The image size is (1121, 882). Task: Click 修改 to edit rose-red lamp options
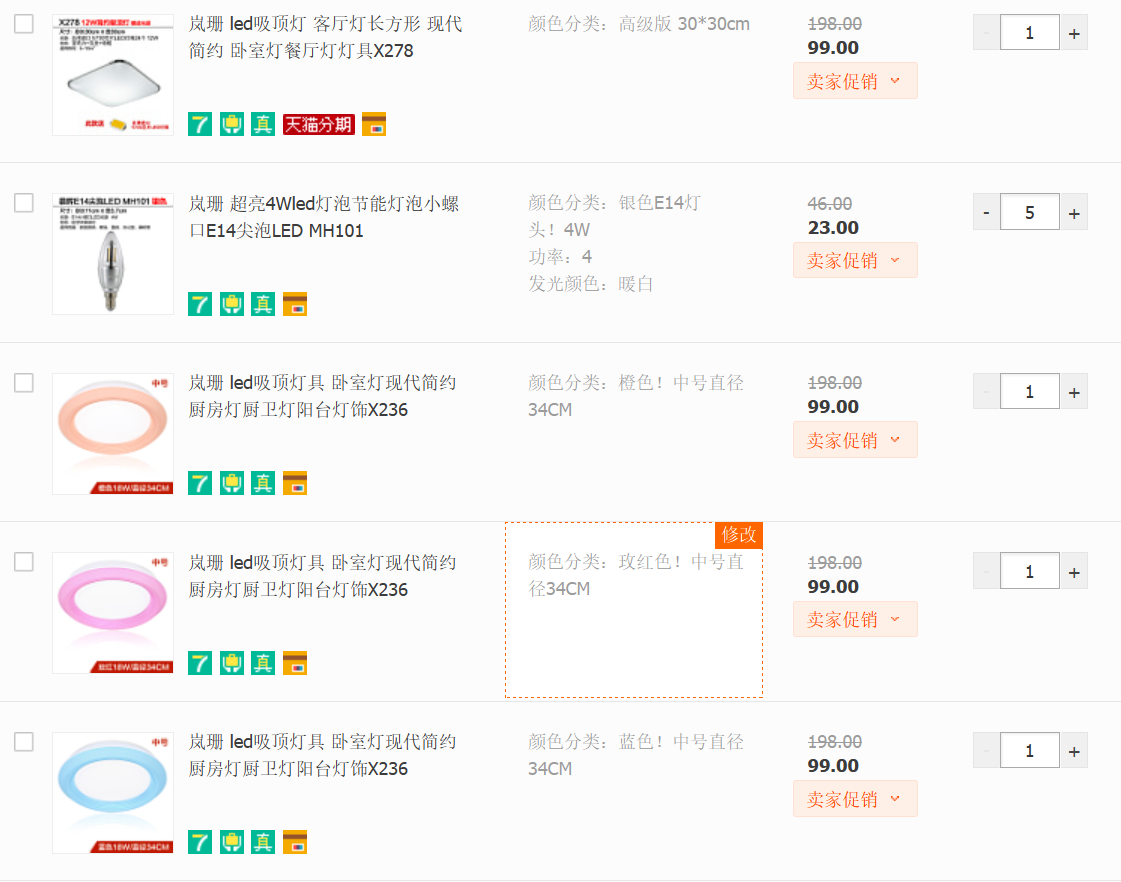coord(739,535)
